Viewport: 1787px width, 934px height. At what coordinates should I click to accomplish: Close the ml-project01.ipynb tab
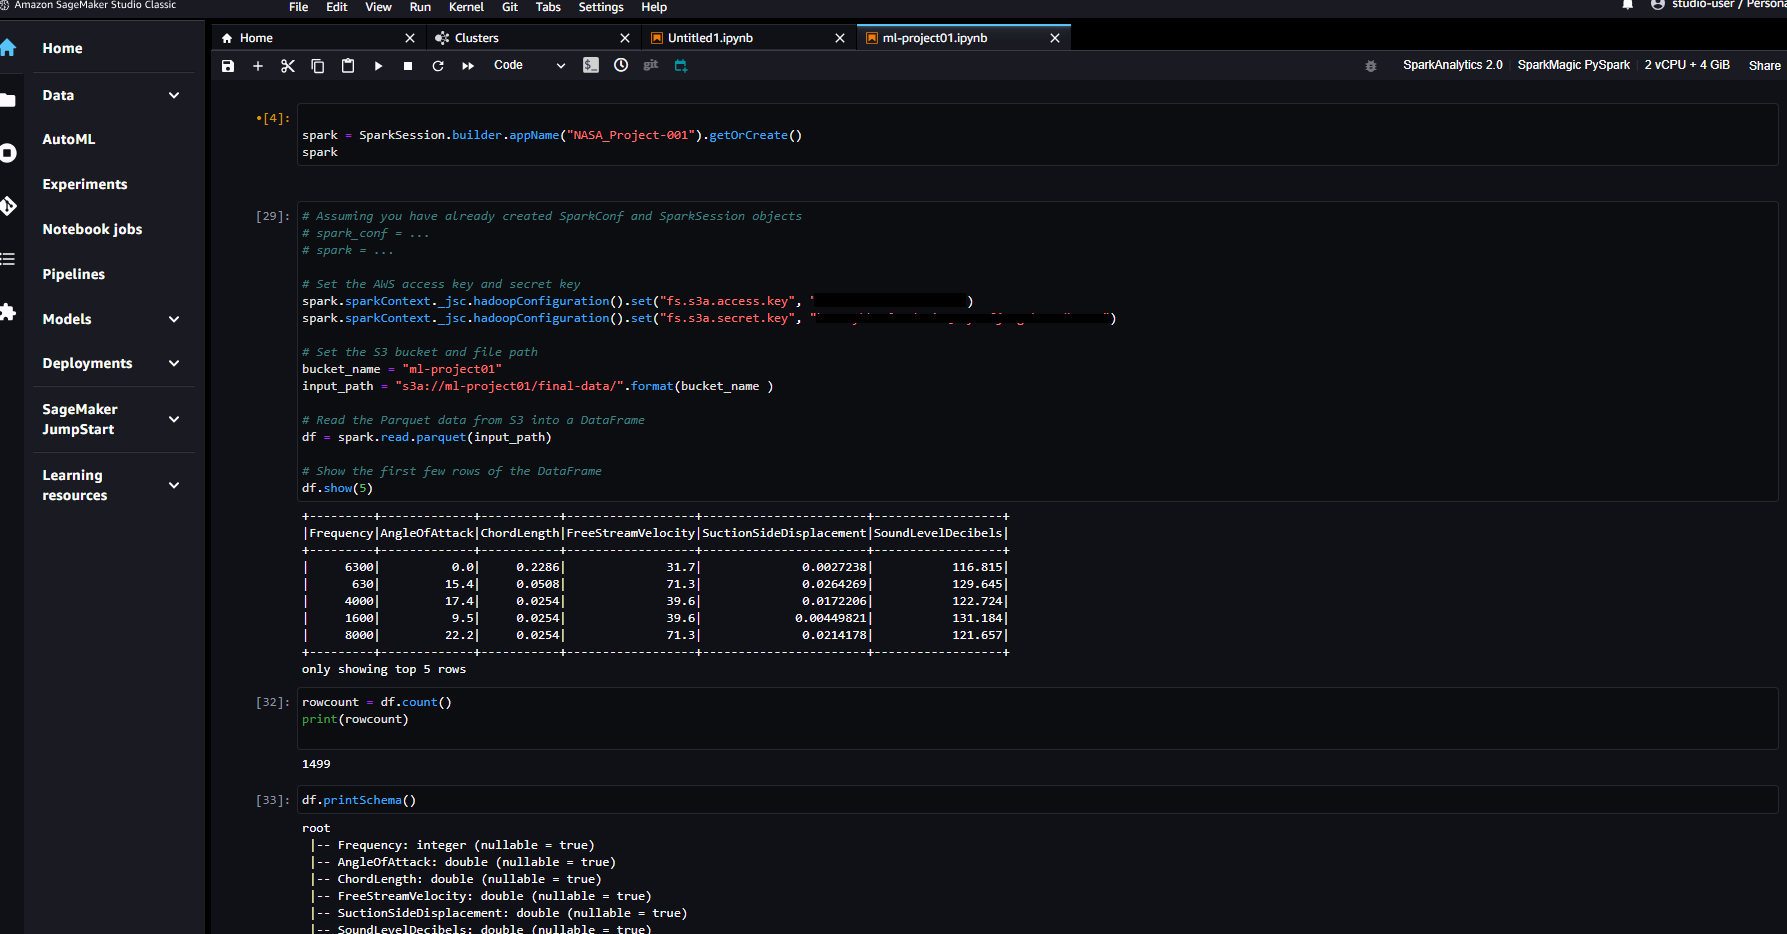point(1055,38)
